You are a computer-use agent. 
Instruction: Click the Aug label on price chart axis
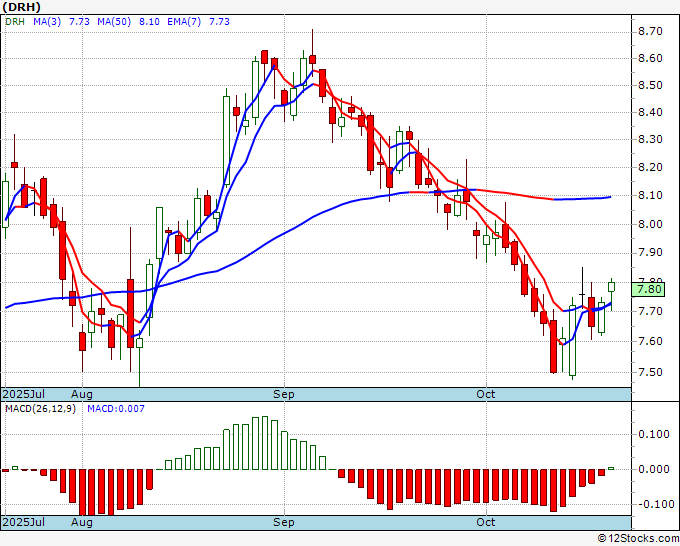[82, 394]
